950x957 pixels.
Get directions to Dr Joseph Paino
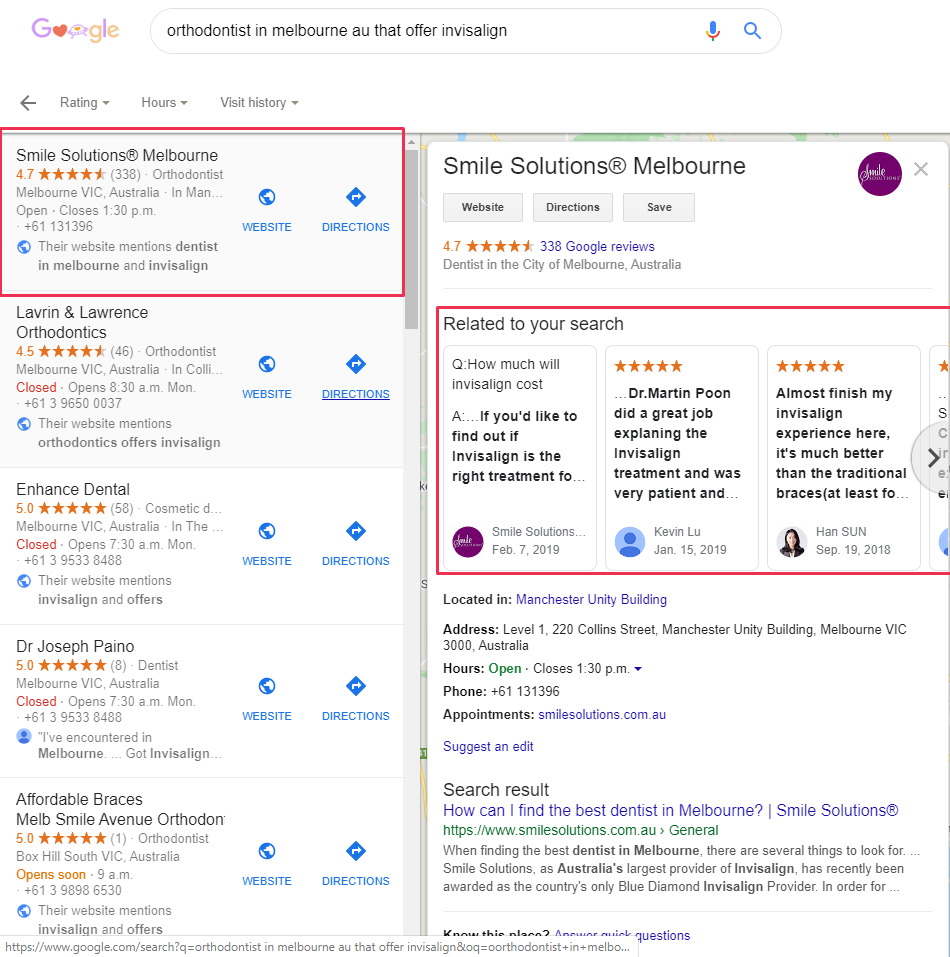[356, 687]
